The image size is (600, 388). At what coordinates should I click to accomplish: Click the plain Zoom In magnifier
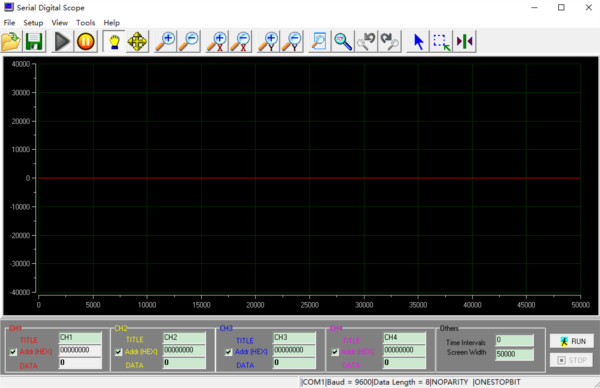coord(165,41)
